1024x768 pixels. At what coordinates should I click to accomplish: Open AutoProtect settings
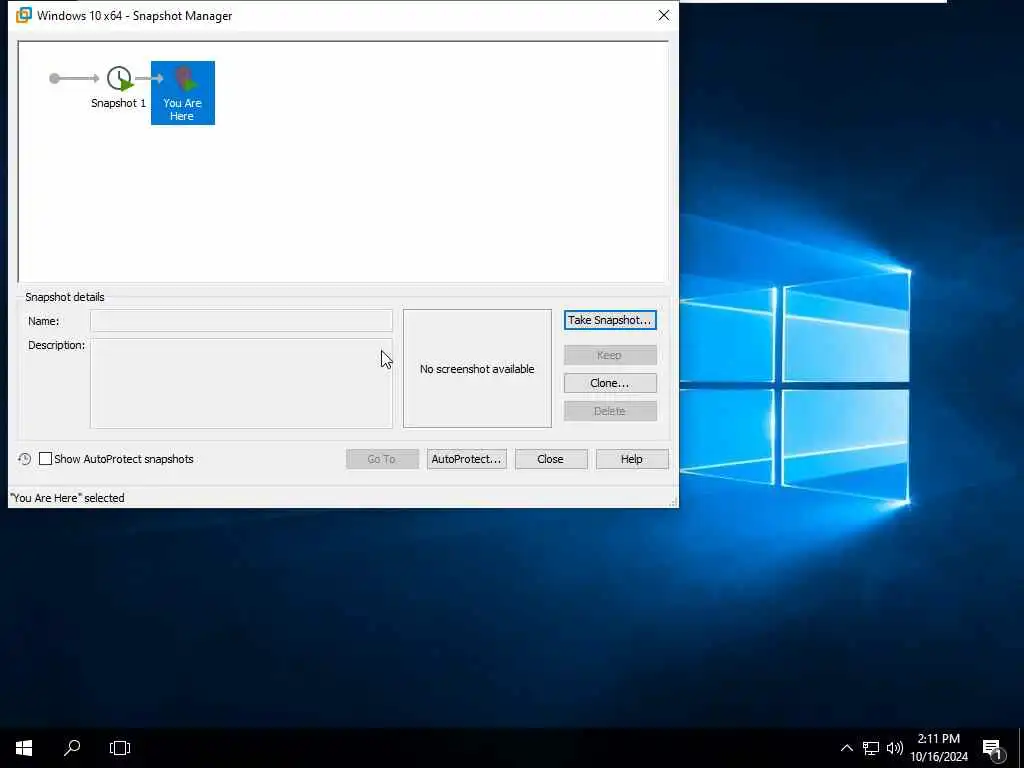(466, 459)
